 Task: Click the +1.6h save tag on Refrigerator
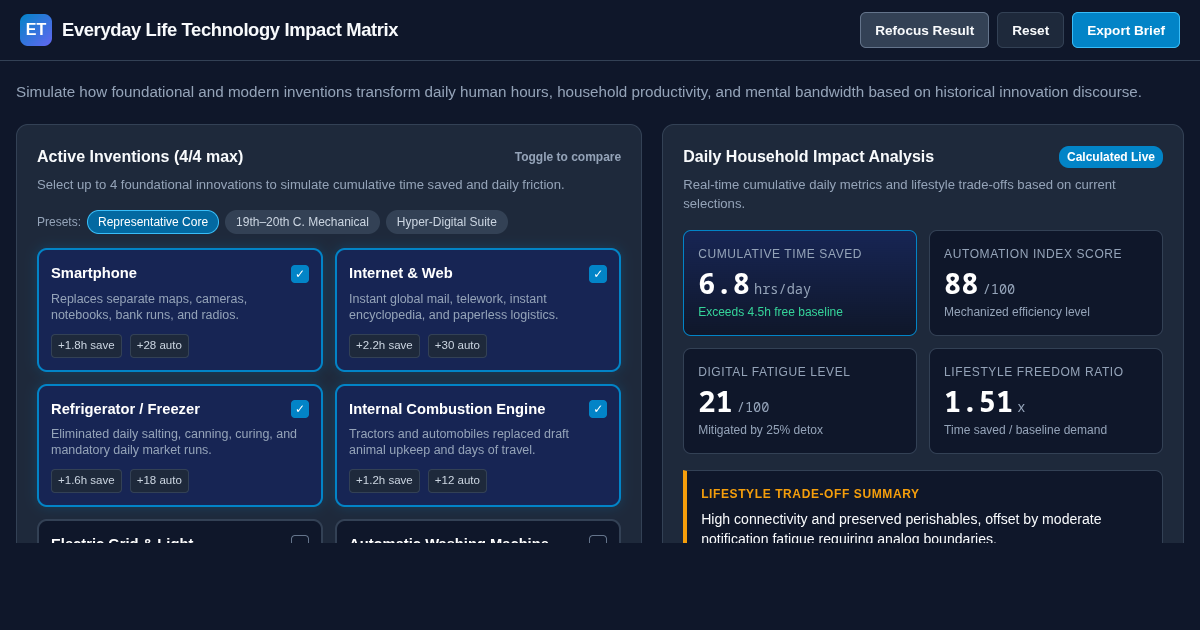pos(86,481)
